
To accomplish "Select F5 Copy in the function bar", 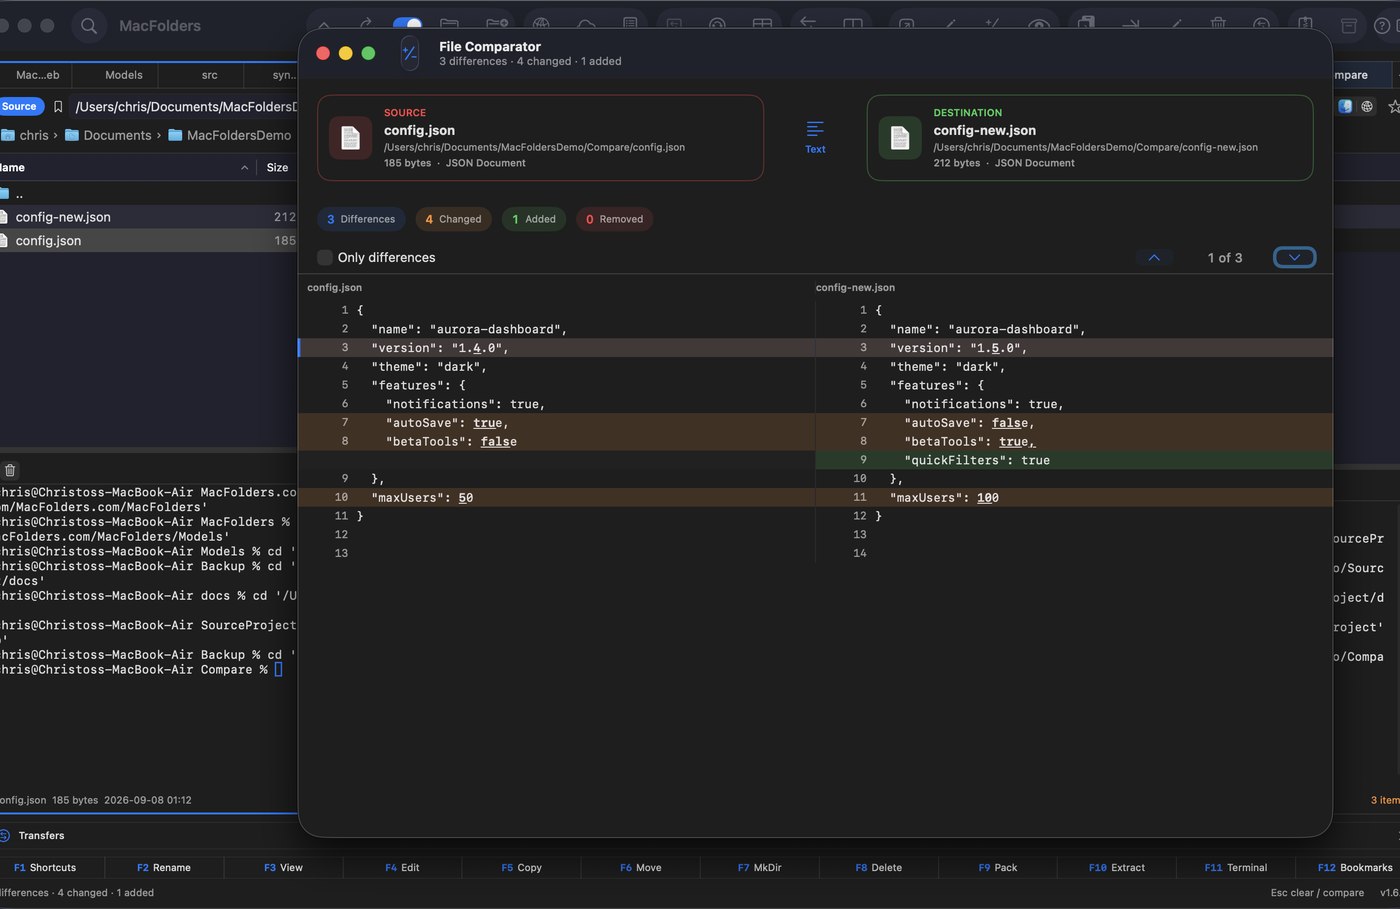I will [521, 867].
